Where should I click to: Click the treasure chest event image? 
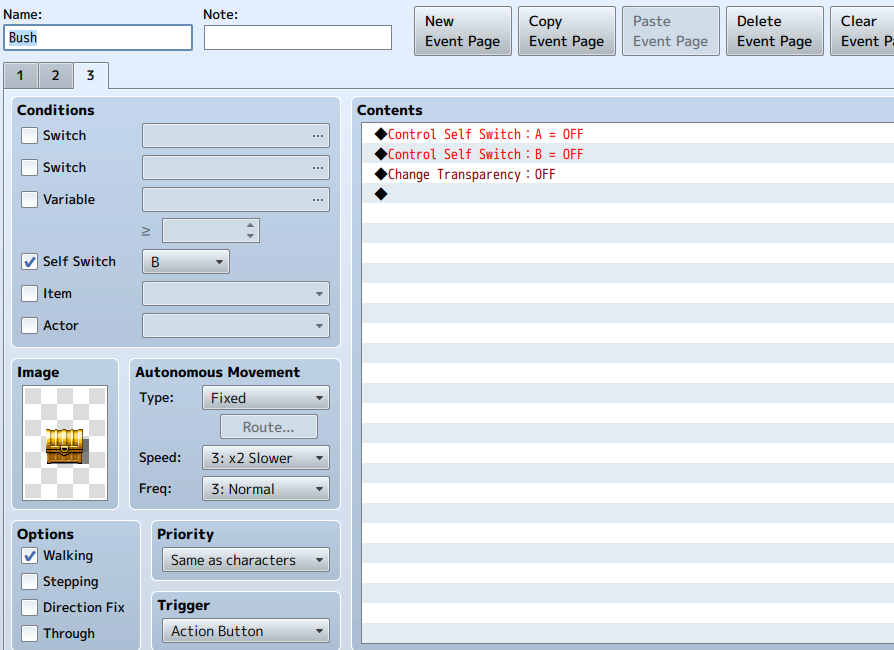pyautogui.click(x=65, y=443)
